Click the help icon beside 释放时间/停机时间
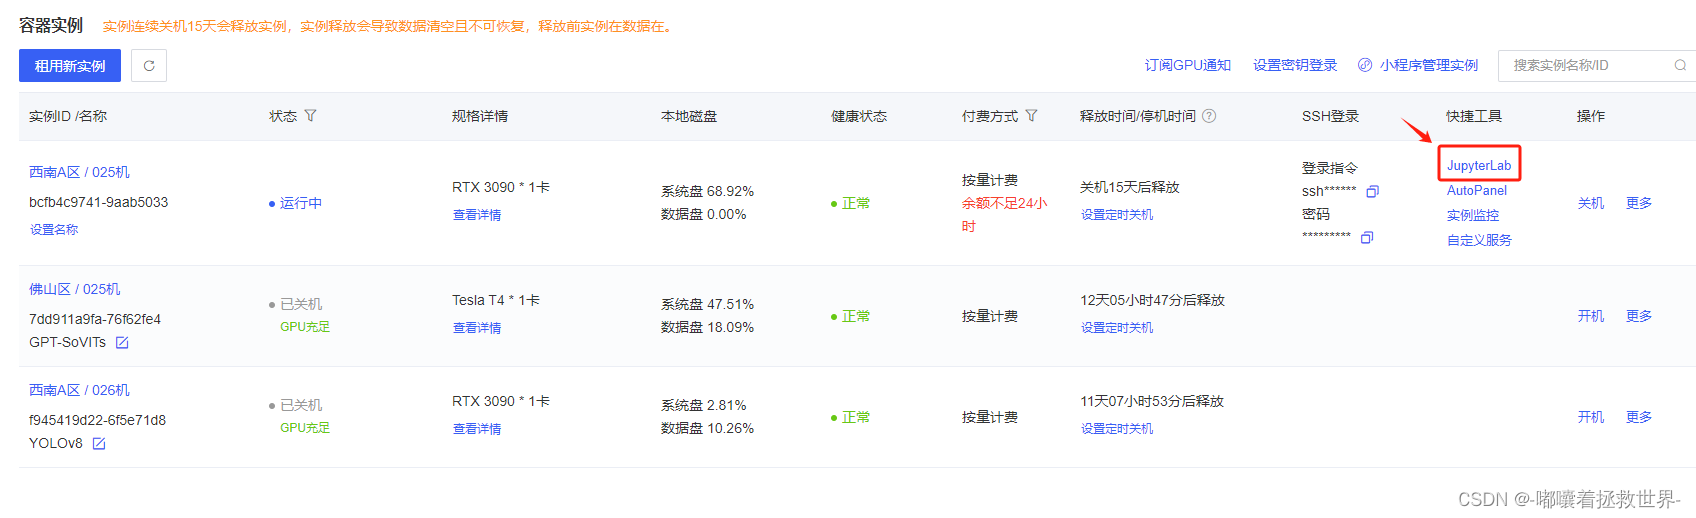The width and height of the screenshot is (1696, 518). 1209,116
